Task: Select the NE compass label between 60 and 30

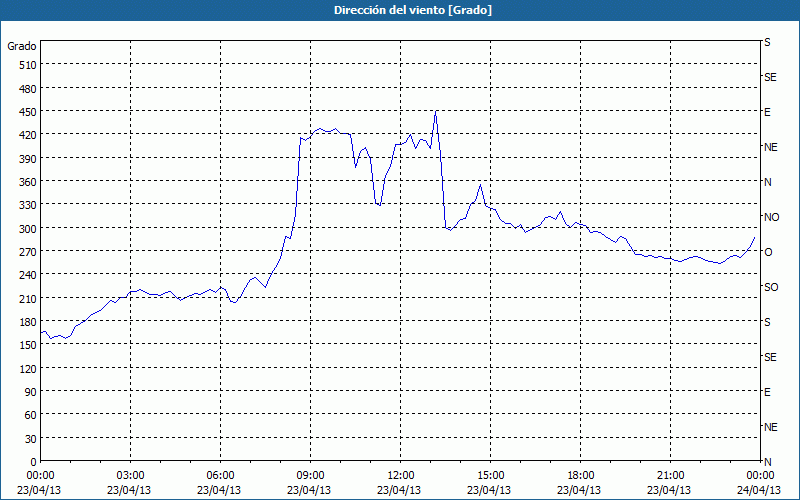Action: tap(770, 427)
